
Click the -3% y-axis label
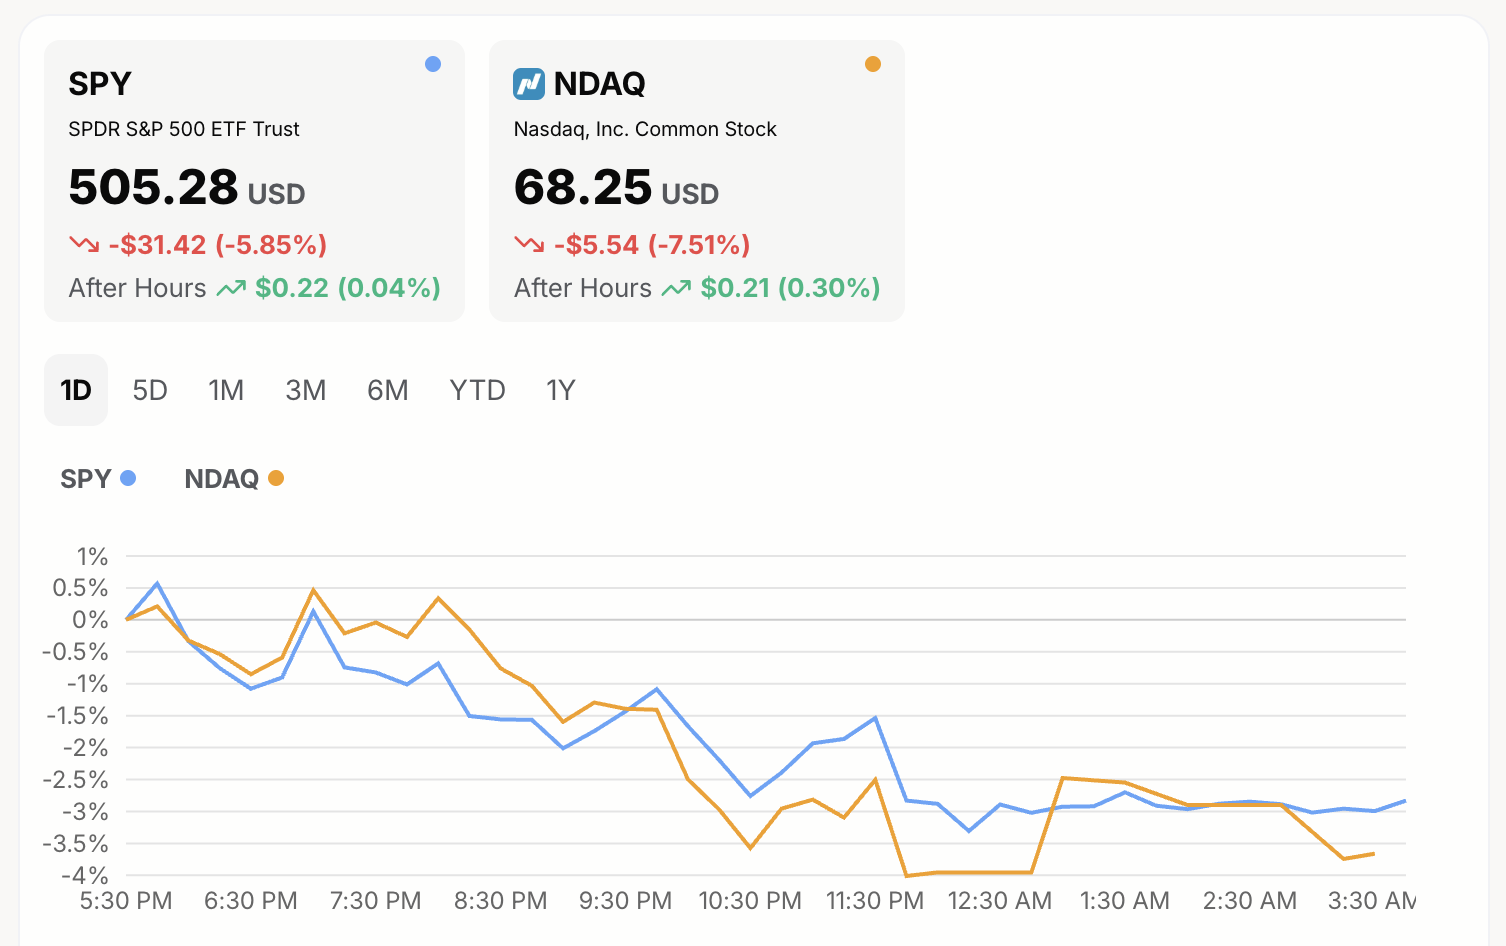tap(85, 812)
